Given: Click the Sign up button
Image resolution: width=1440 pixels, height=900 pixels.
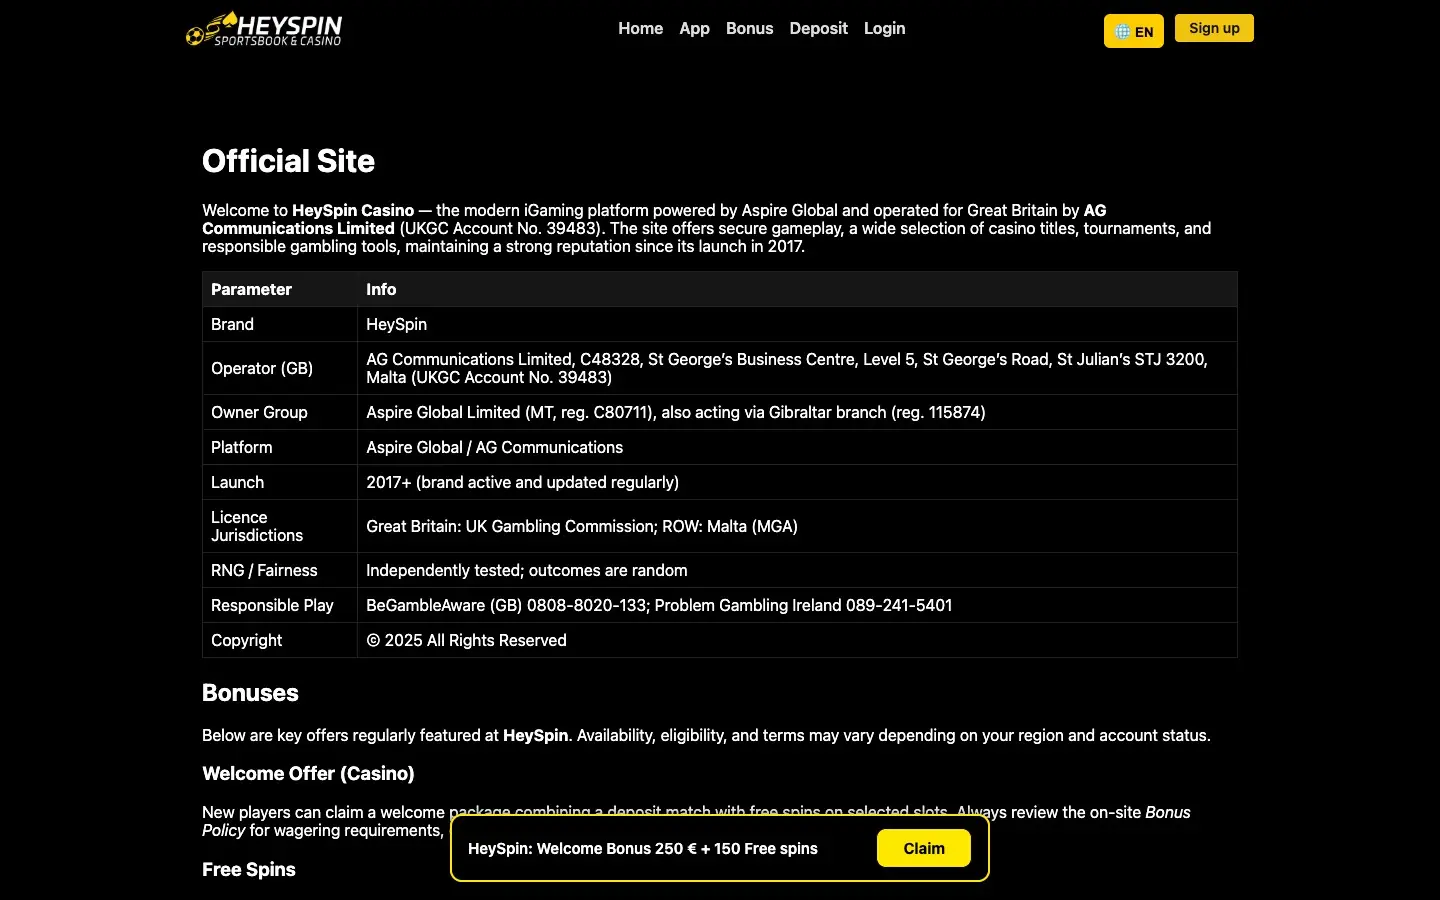Looking at the screenshot, I should pos(1214,28).
